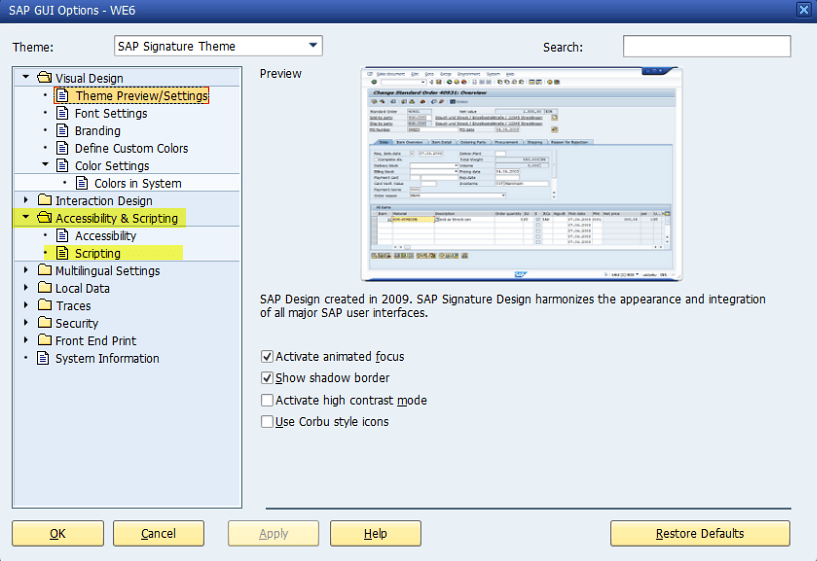Open the Colors in System entry
The height and width of the screenshot is (561, 817).
pos(138,183)
